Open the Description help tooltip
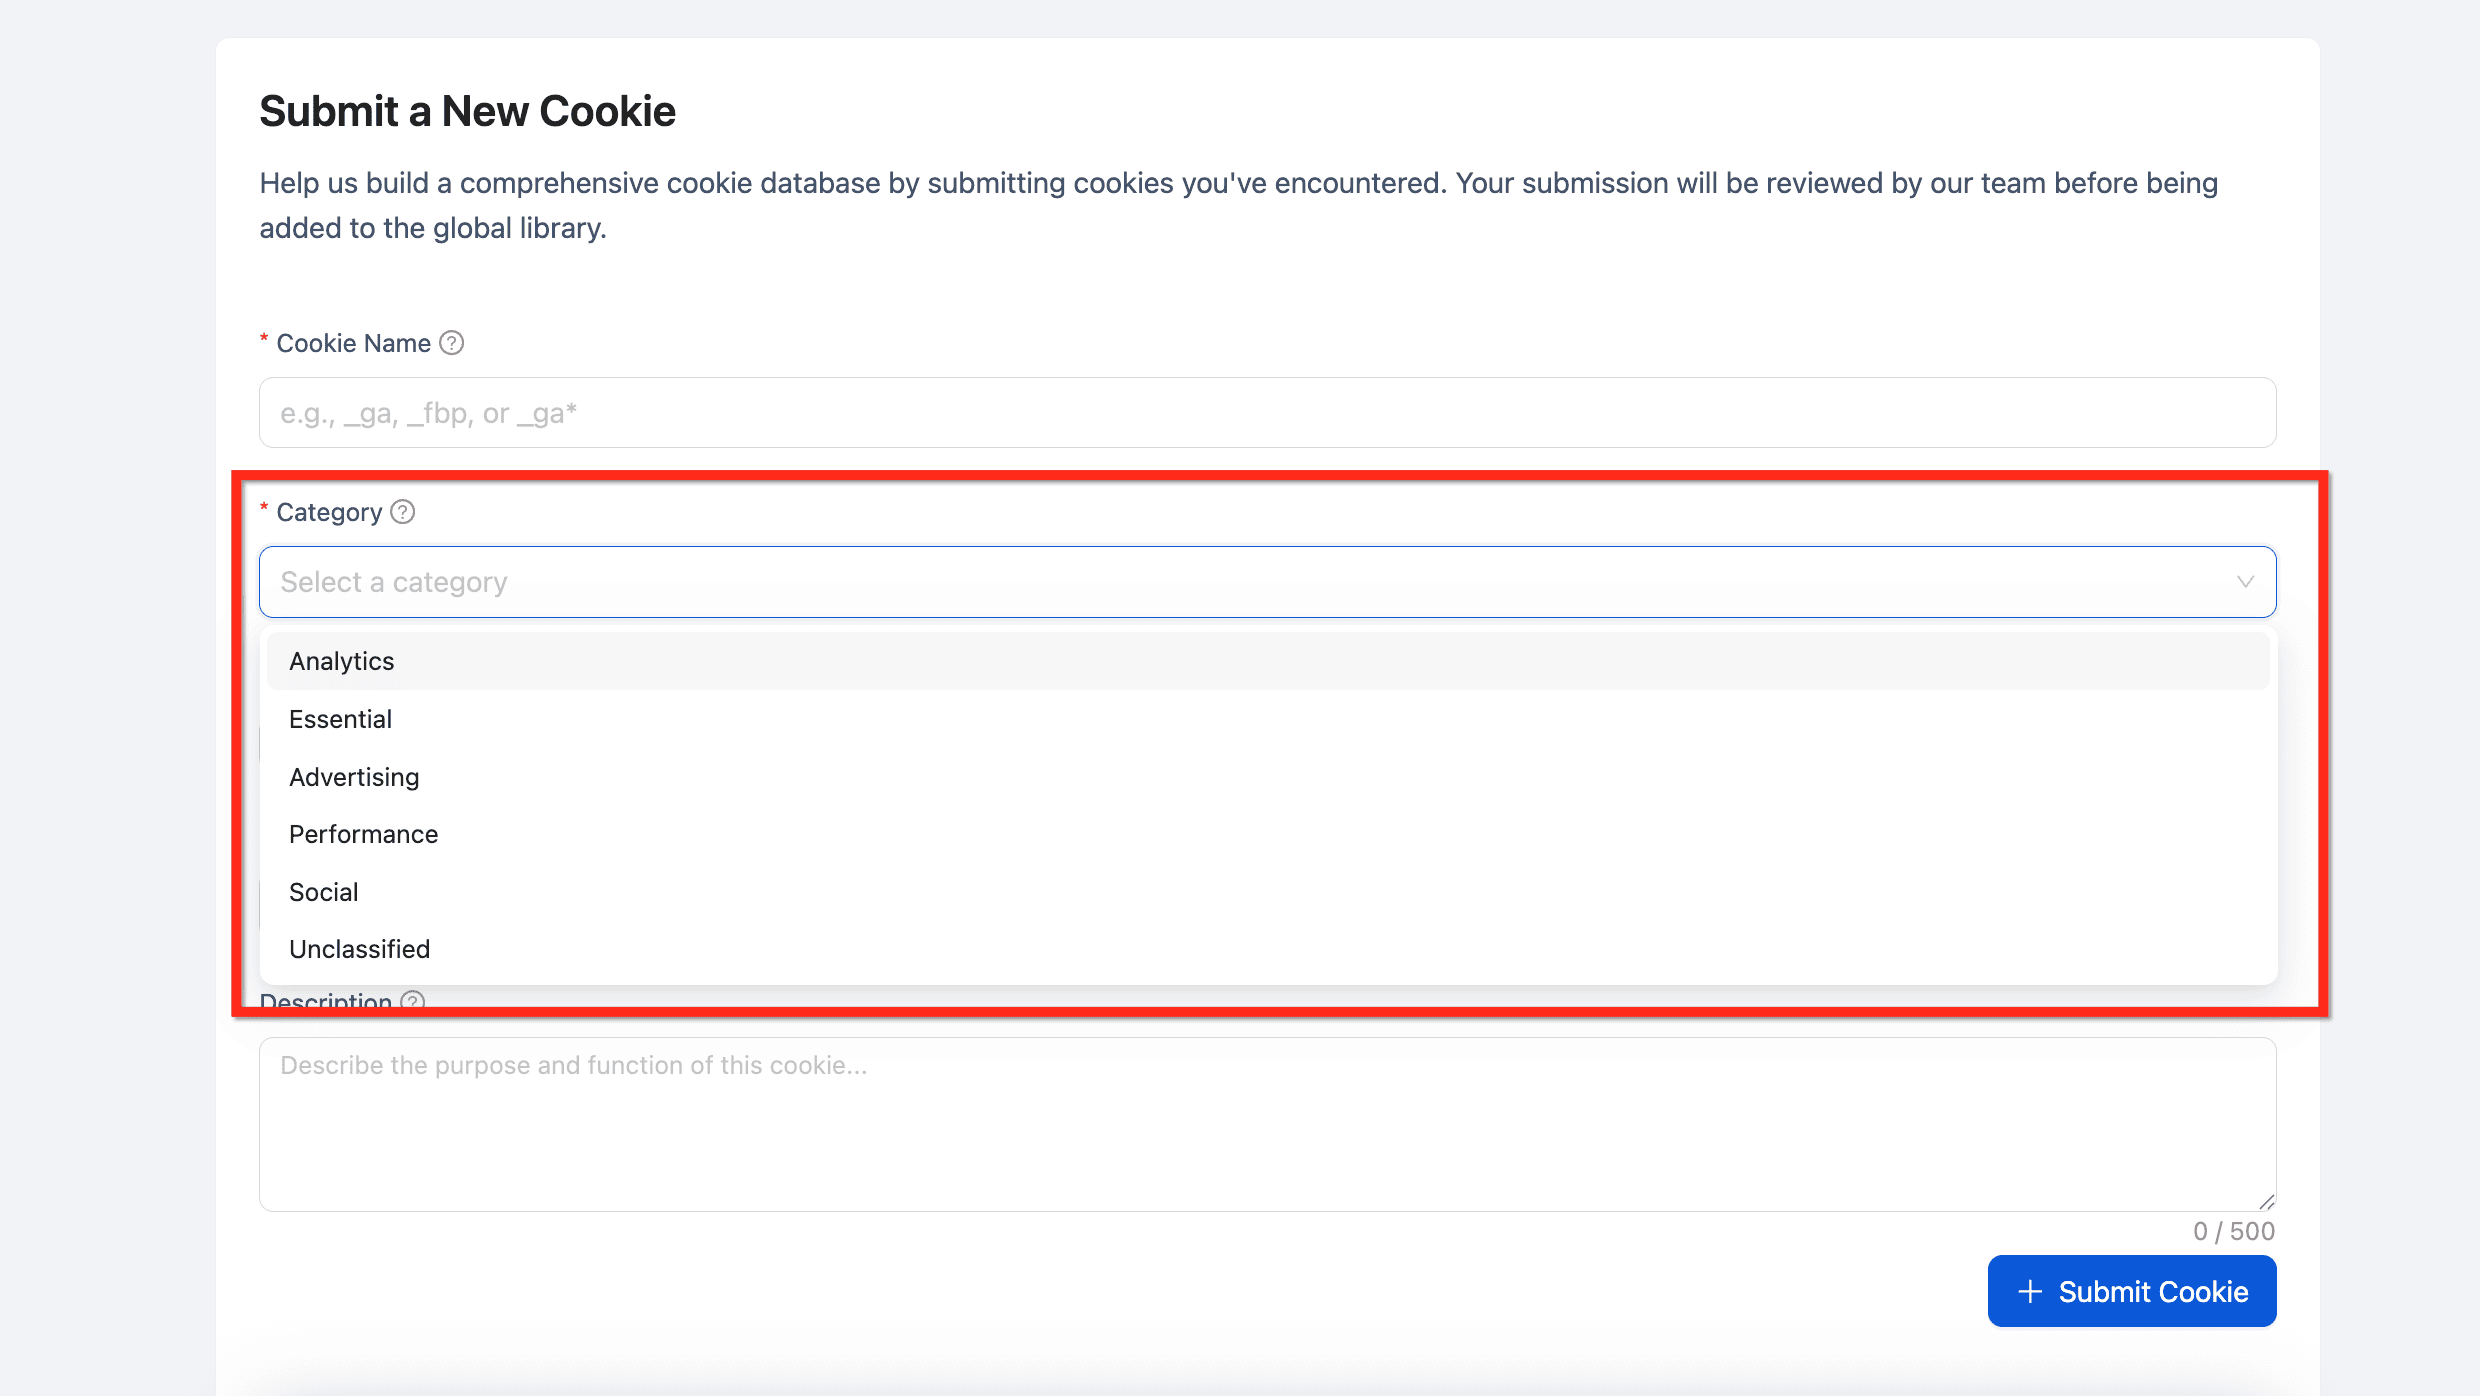2480x1396 pixels. 411,1001
